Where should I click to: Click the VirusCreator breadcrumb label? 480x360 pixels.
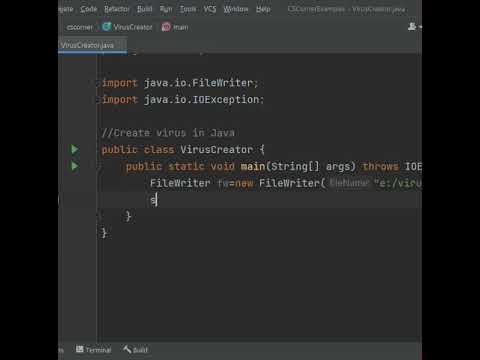(x=133, y=27)
